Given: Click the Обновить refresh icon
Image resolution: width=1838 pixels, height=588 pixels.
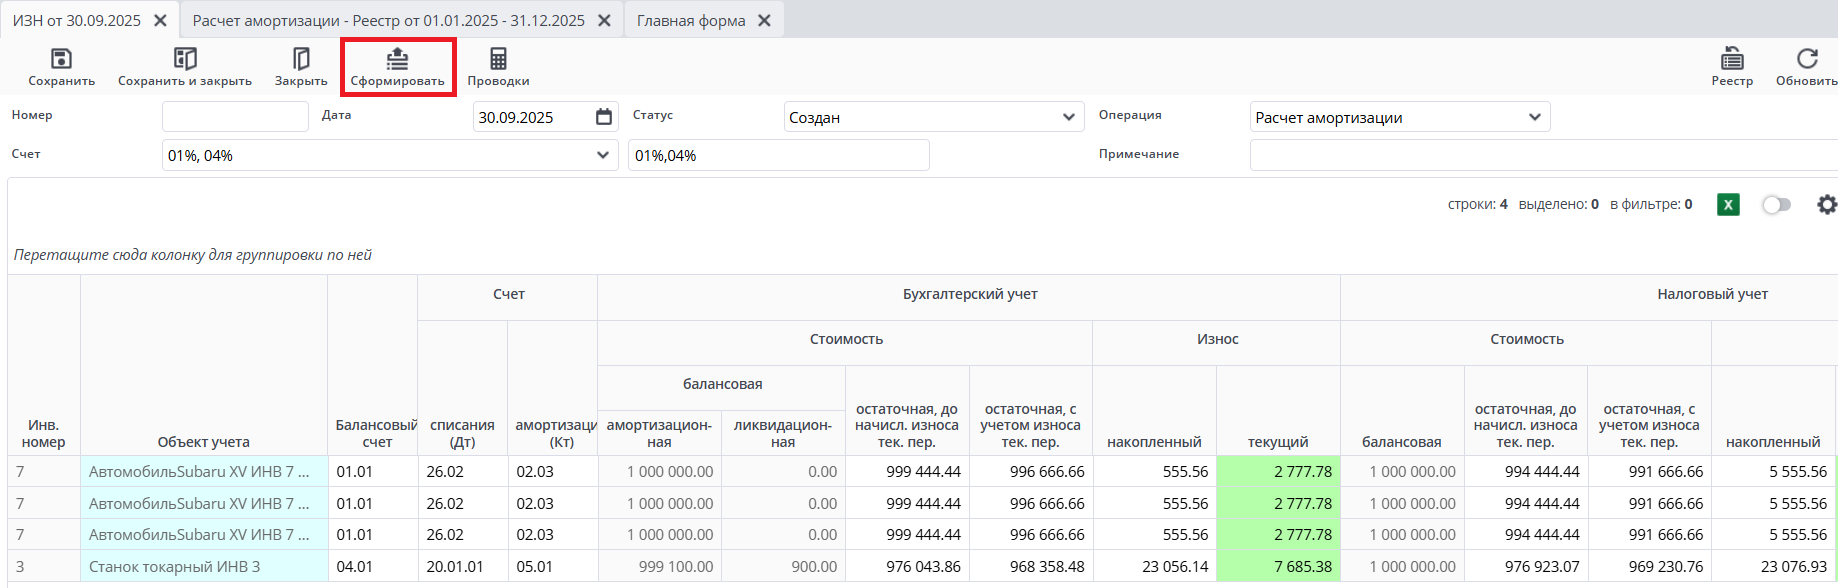Looking at the screenshot, I should tap(1806, 59).
